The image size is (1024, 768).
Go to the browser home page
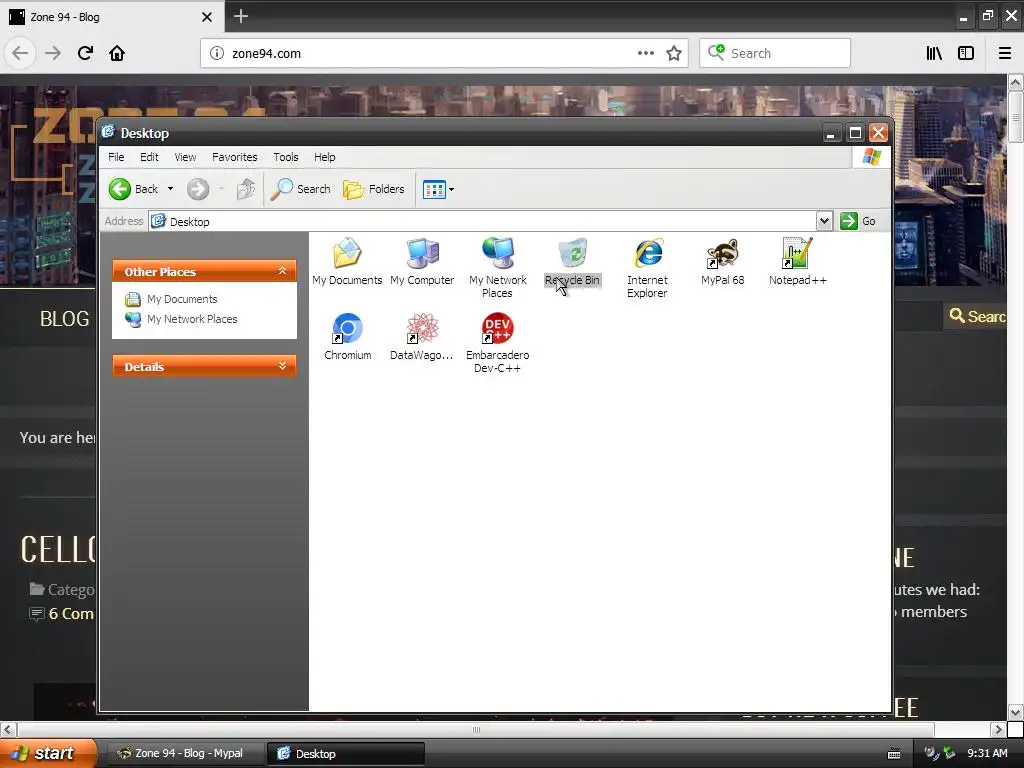(117, 53)
